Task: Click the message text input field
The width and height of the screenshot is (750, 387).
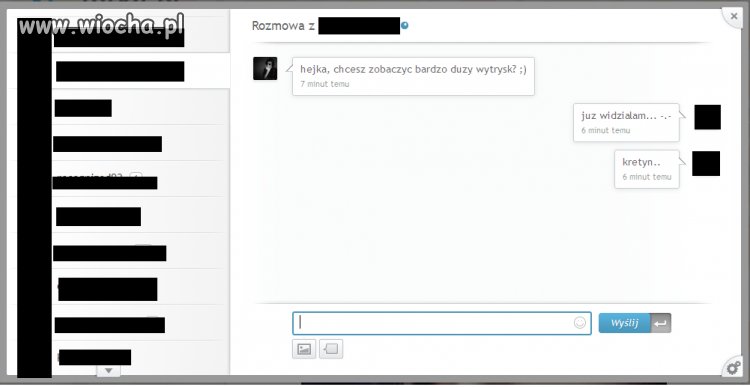Action: click(441, 323)
